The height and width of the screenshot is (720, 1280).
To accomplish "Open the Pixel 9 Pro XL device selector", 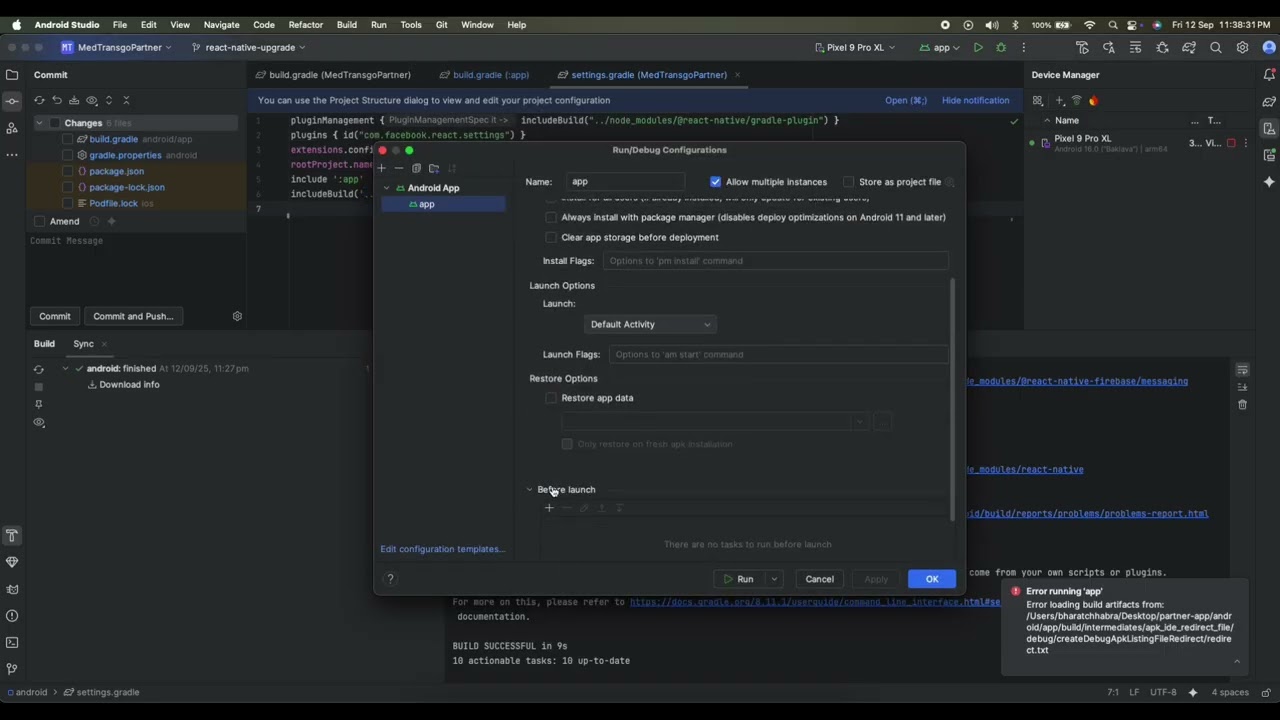I will [x=855, y=47].
